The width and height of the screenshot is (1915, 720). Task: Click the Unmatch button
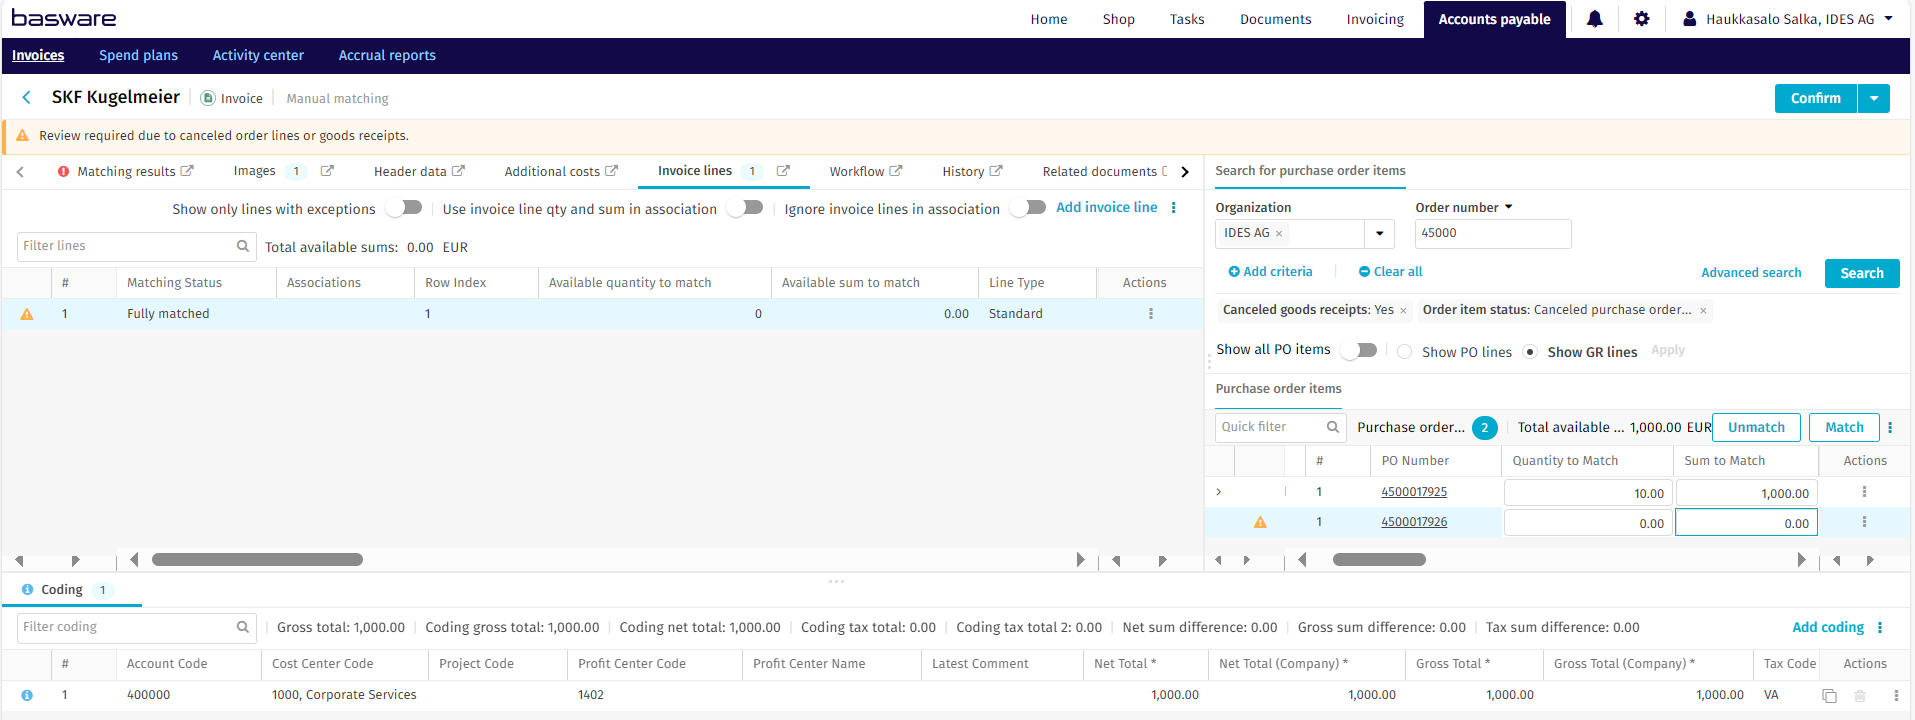tap(1756, 427)
